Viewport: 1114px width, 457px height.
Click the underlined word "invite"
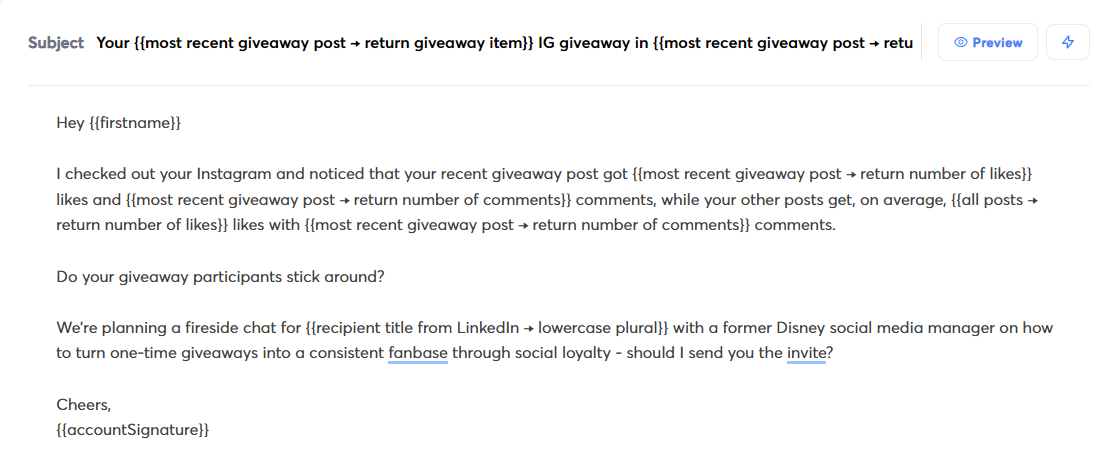point(806,353)
